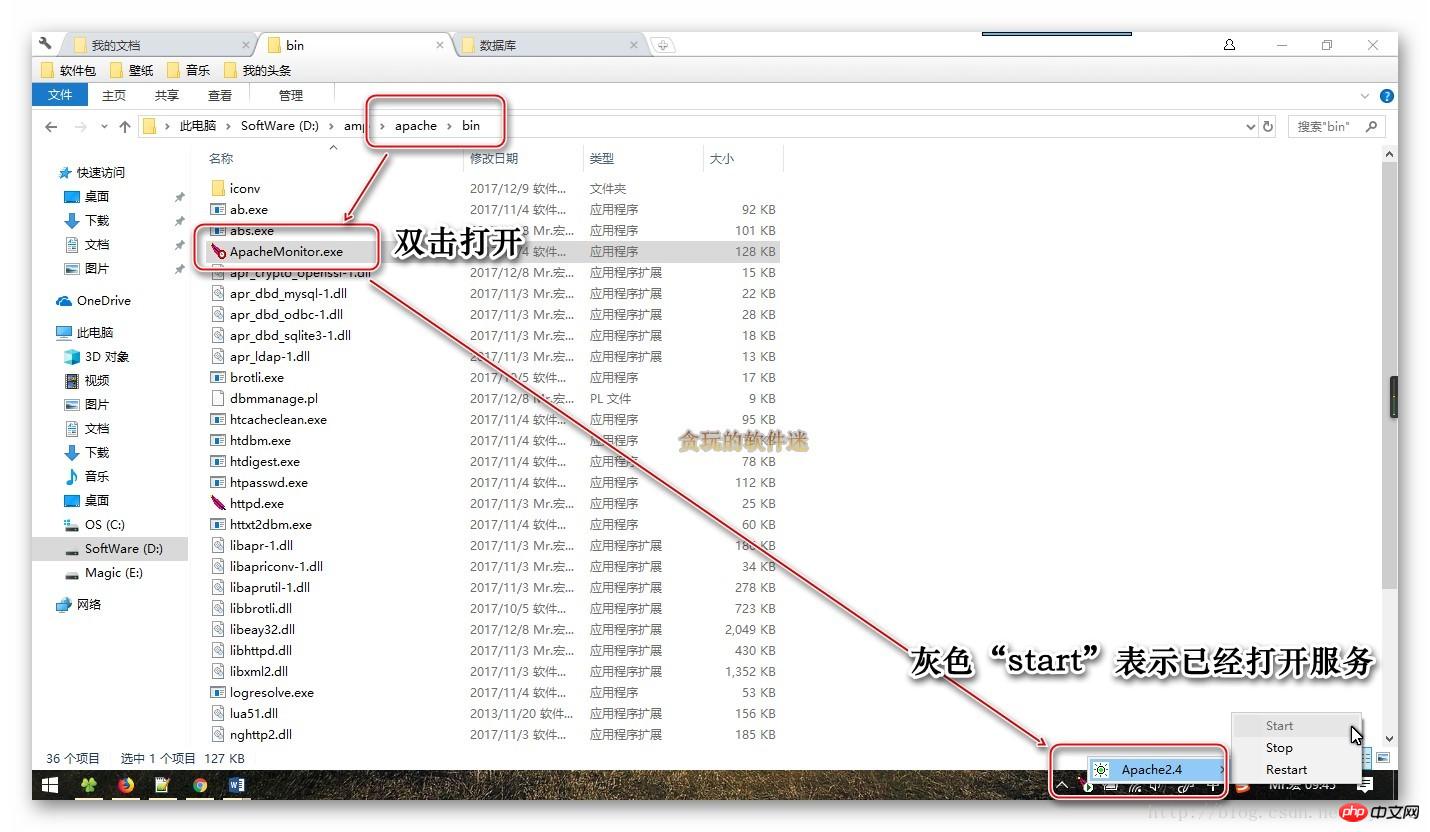Refresh the current folder view

tap(1269, 126)
